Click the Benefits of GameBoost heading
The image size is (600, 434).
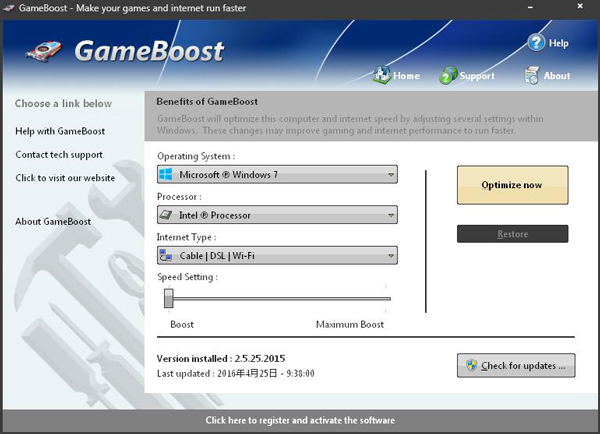[x=207, y=101]
